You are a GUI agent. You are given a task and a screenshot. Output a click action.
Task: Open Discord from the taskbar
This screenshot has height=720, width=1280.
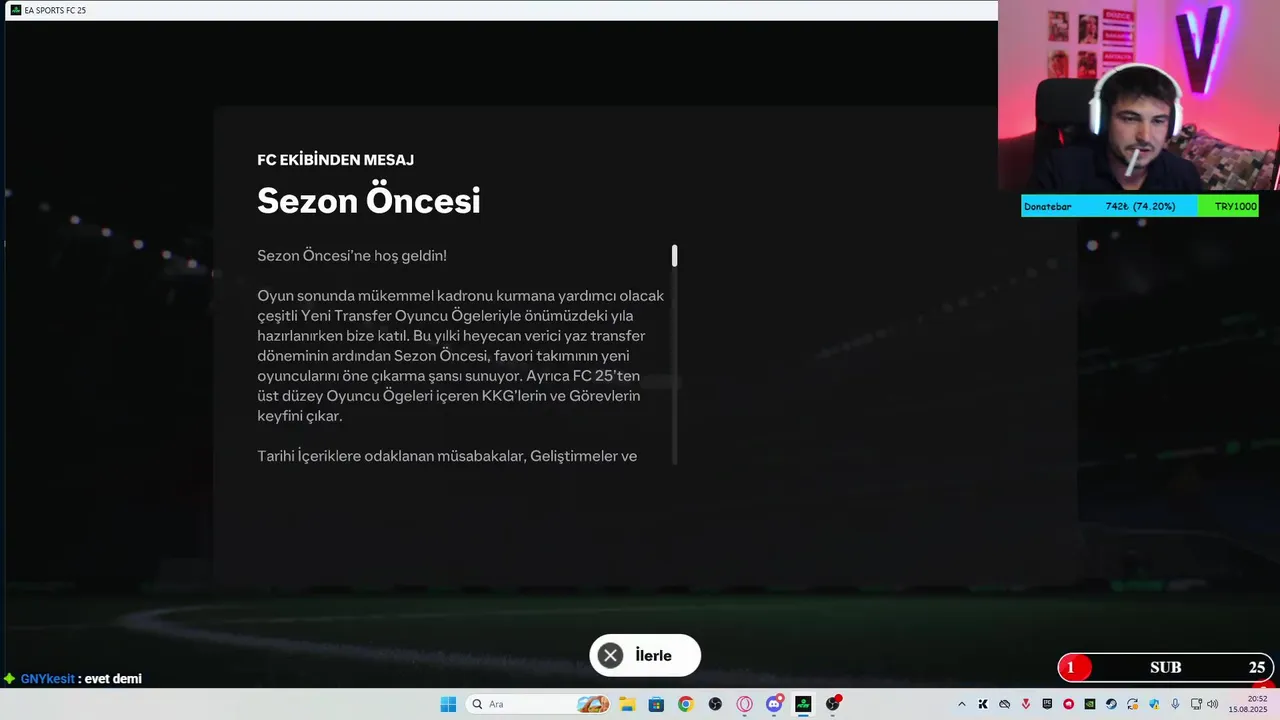click(x=774, y=704)
